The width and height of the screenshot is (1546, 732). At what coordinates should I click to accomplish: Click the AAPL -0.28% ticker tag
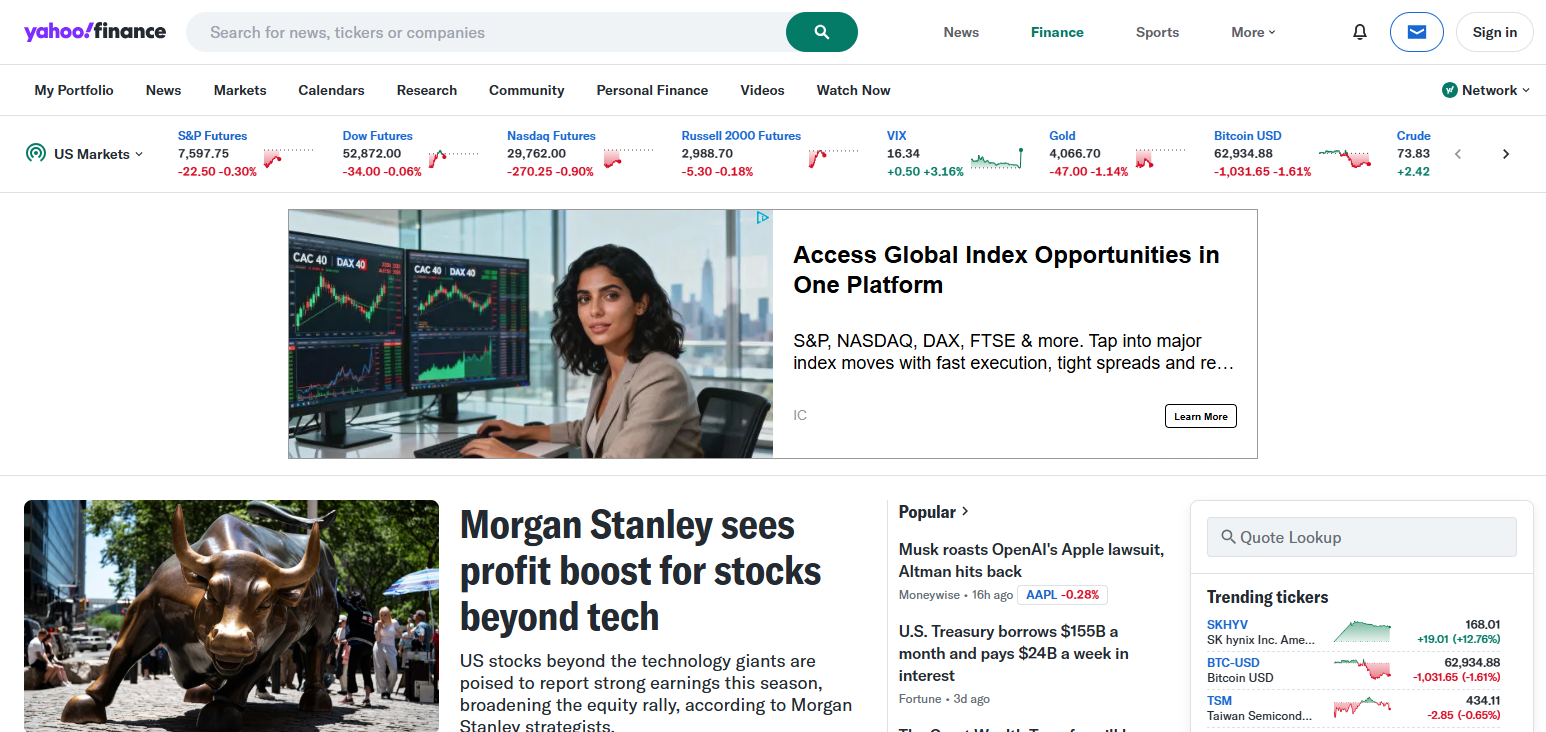(1062, 595)
